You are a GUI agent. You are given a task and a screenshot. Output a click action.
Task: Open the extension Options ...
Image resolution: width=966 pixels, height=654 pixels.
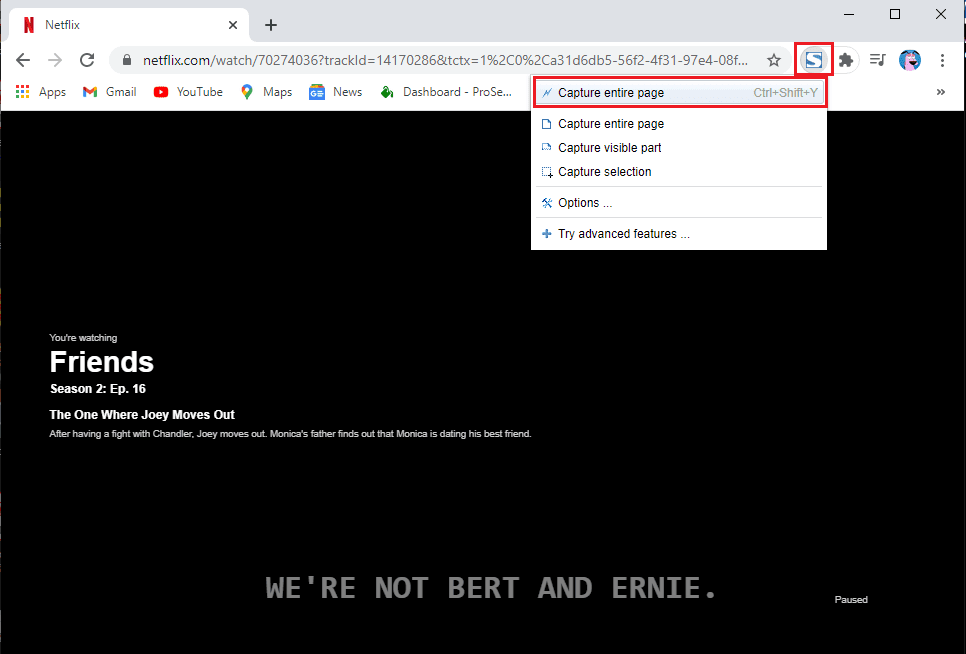pyautogui.click(x=679, y=203)
